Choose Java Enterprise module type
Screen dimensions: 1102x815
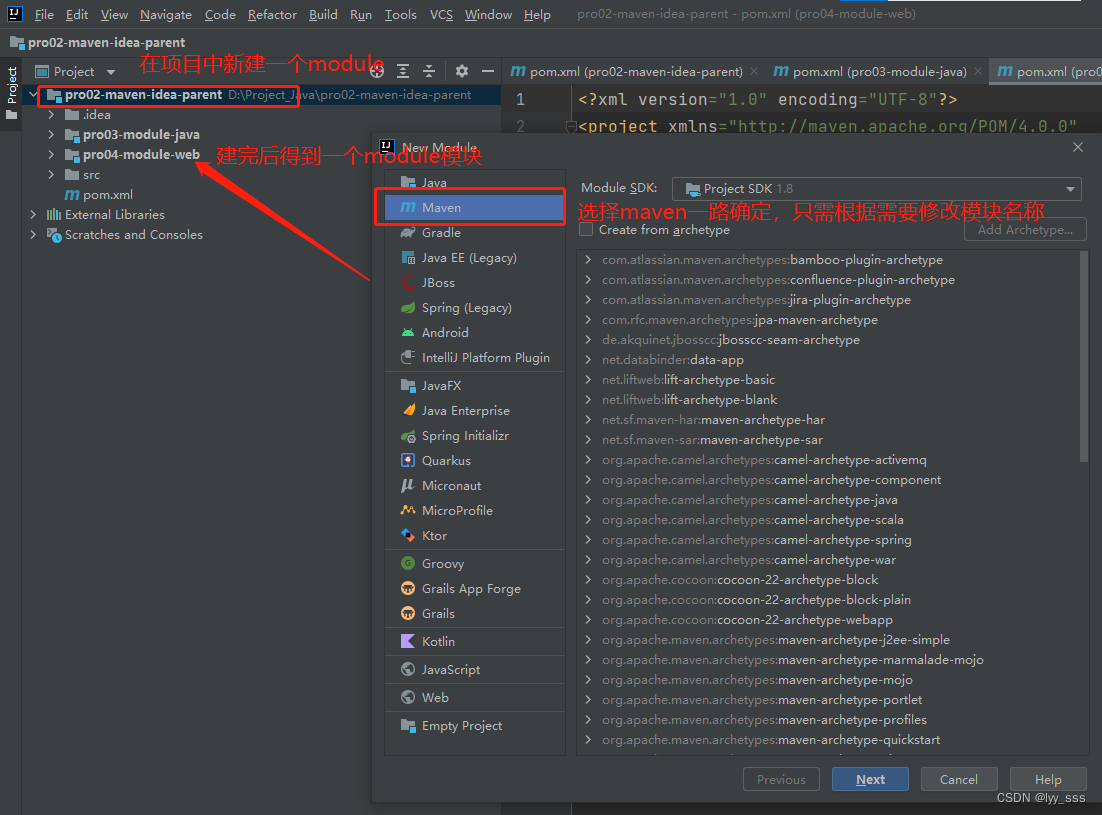[475, 410]
